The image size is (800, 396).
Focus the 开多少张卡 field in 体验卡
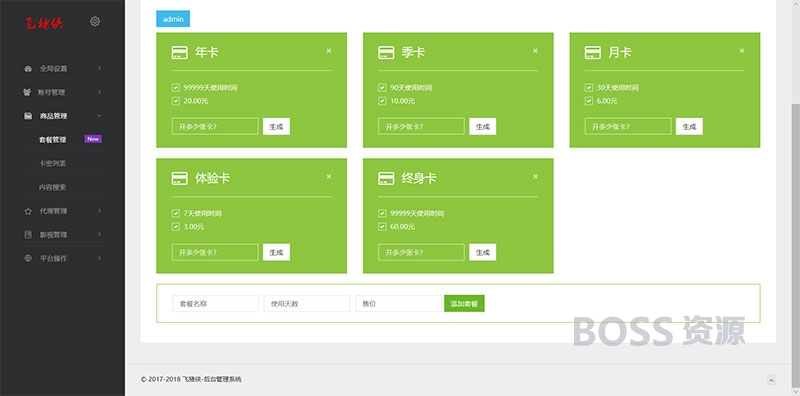(215, 252)
